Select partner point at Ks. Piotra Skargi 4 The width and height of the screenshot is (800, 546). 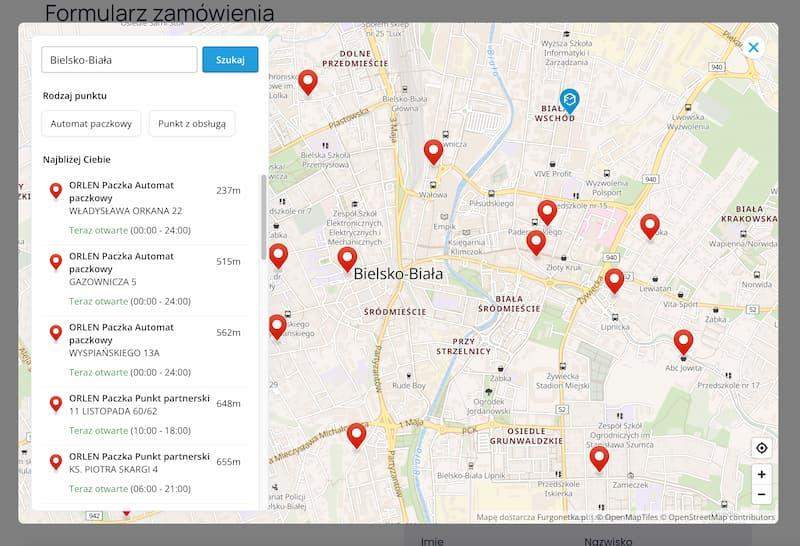pos(145,473)
